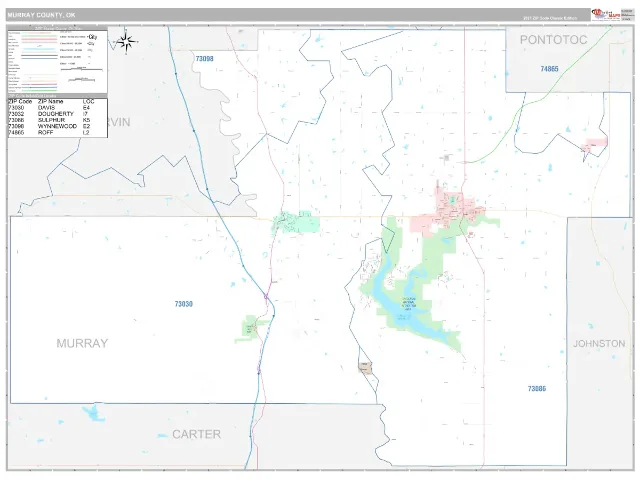640x480 pixels.
Task: Click location code I7 in the table
Action: tap(85, 114)
